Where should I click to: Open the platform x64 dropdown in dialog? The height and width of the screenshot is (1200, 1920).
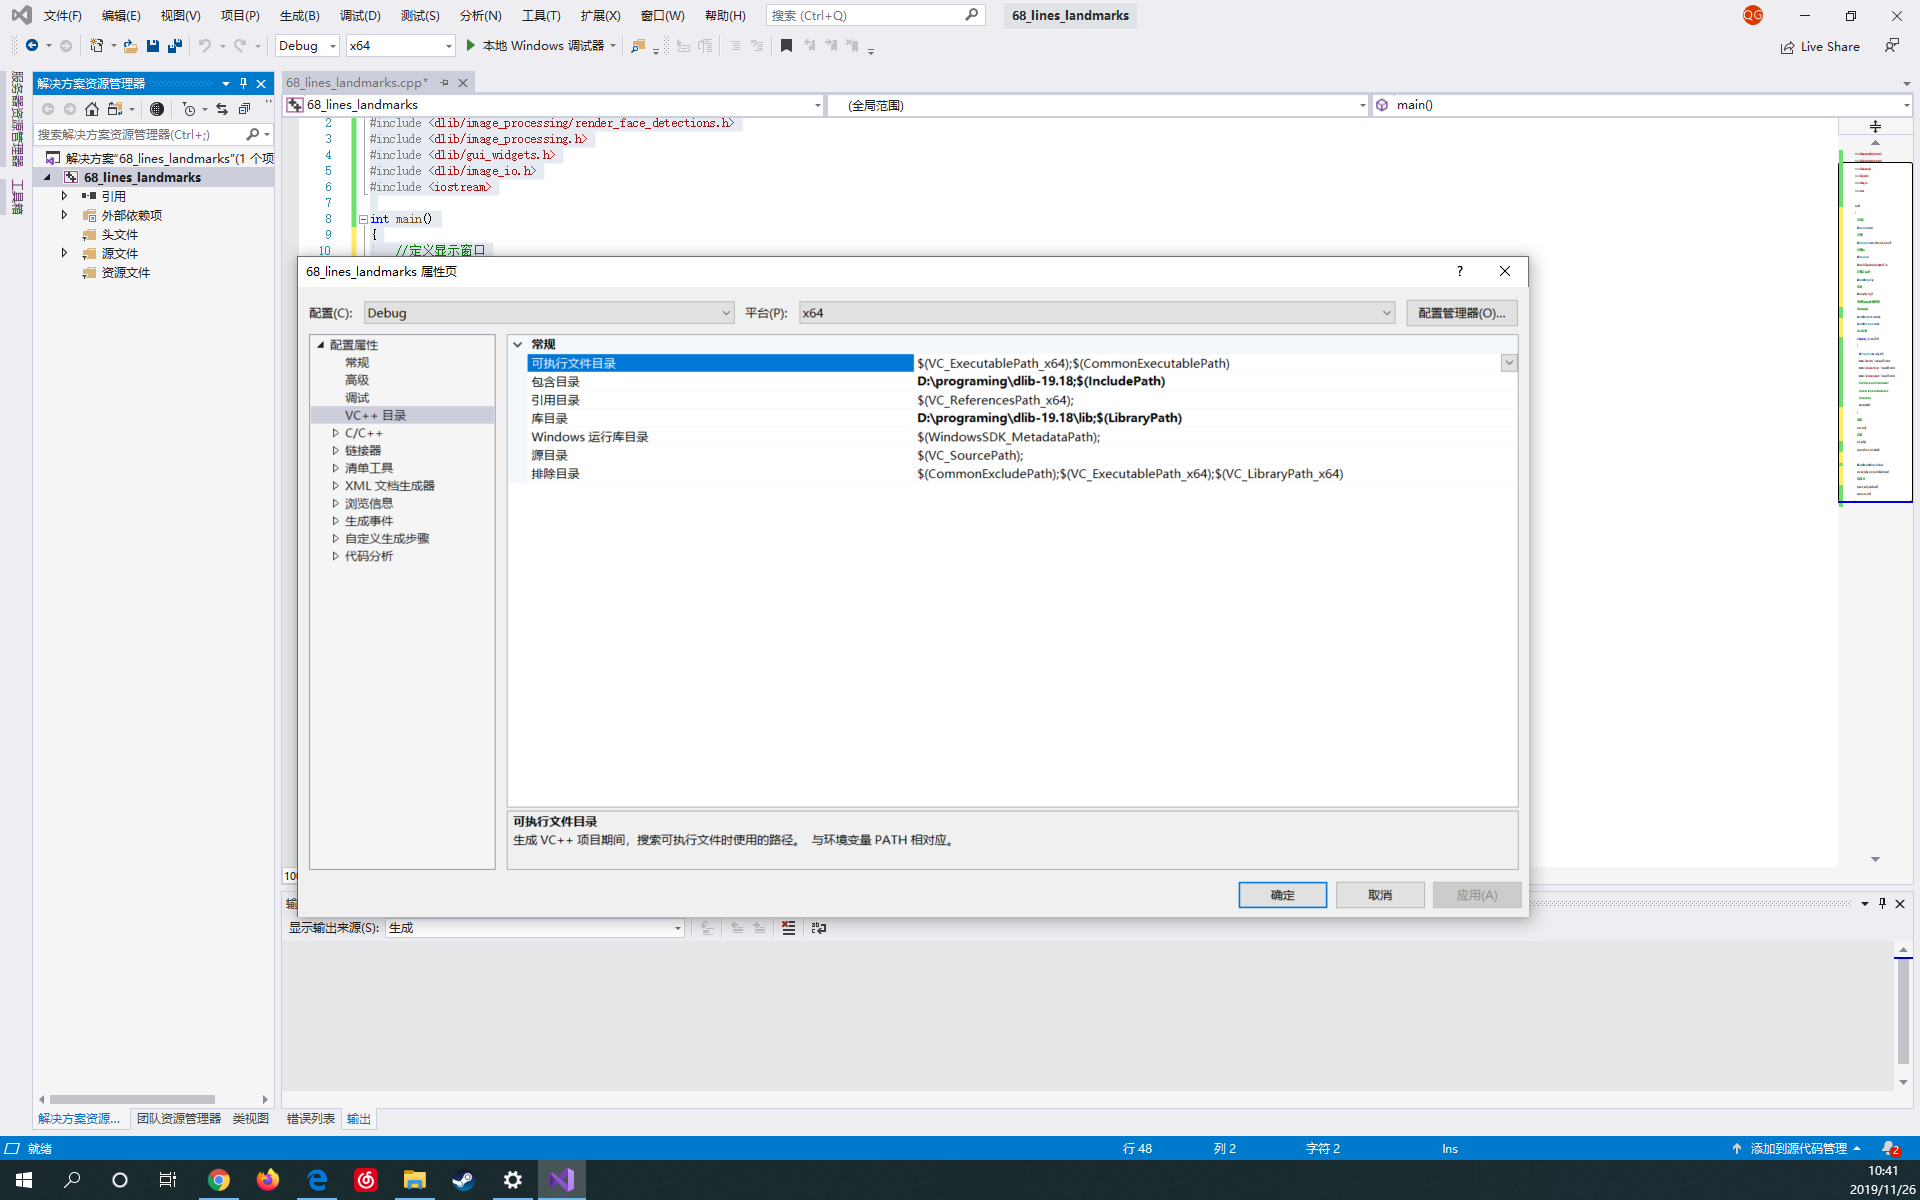[1386, 313]
